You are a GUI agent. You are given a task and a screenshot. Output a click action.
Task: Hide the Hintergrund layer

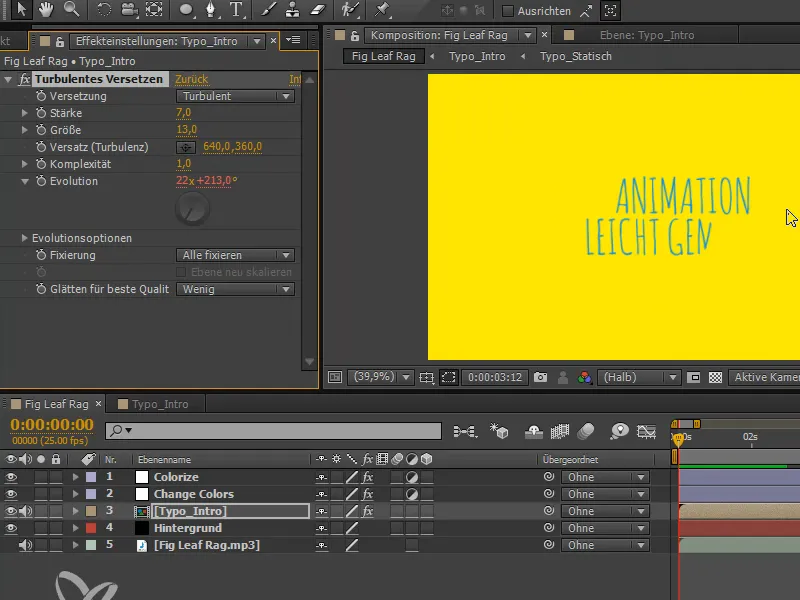tap(11, 528)
